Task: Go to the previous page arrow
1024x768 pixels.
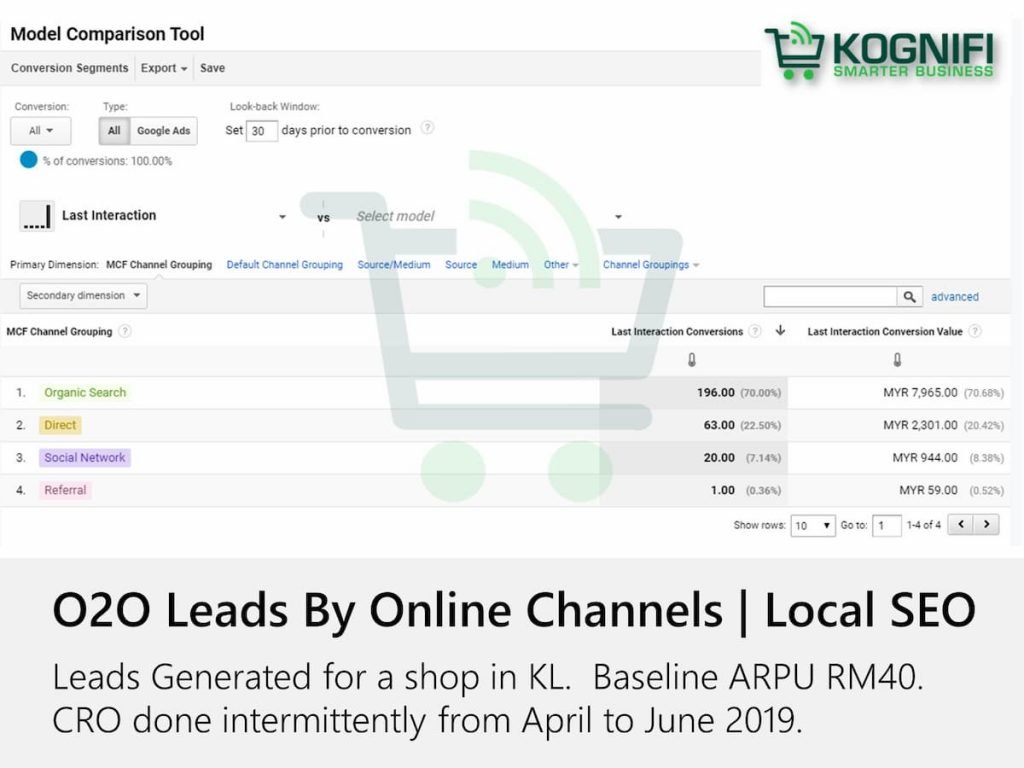Action: pyautogui.click(x=961, y=524)
